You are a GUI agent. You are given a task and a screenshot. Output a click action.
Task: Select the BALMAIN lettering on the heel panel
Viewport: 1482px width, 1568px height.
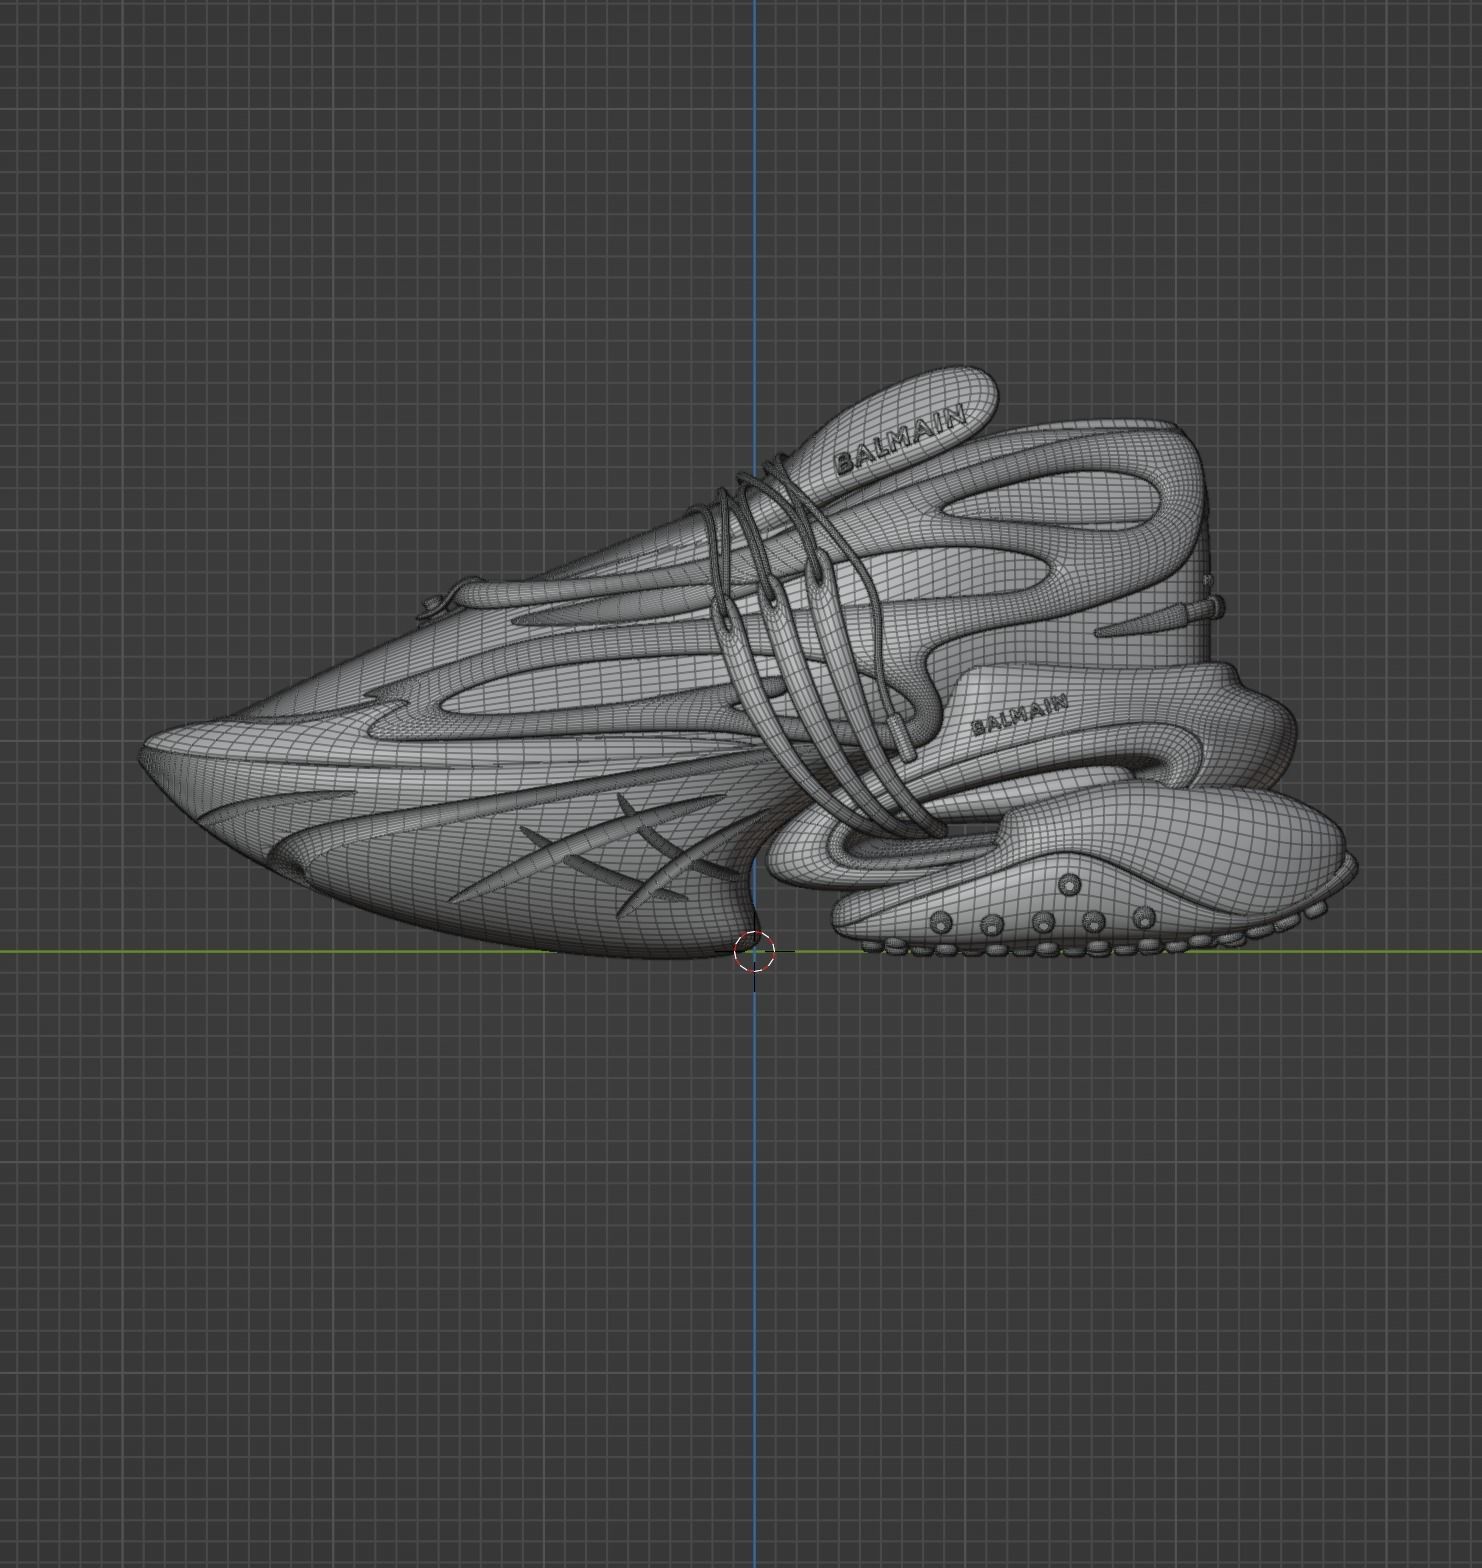[1019, 715]
